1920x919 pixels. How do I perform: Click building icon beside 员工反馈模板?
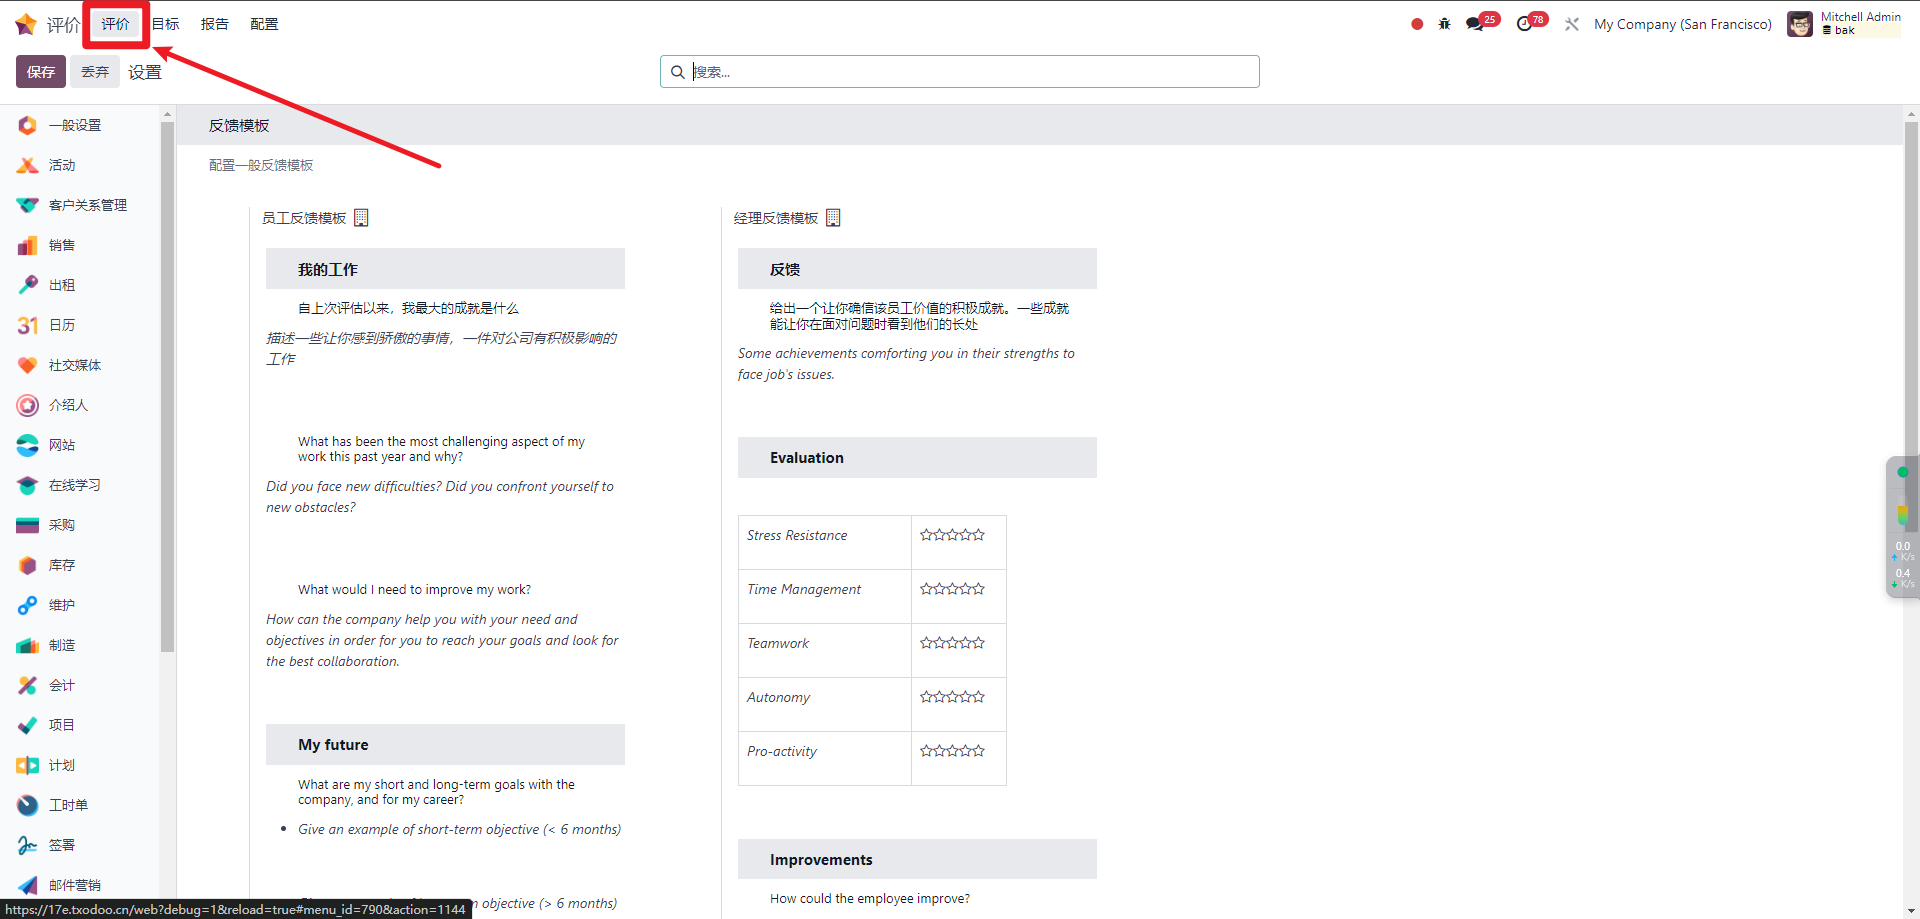click(362, 218)
